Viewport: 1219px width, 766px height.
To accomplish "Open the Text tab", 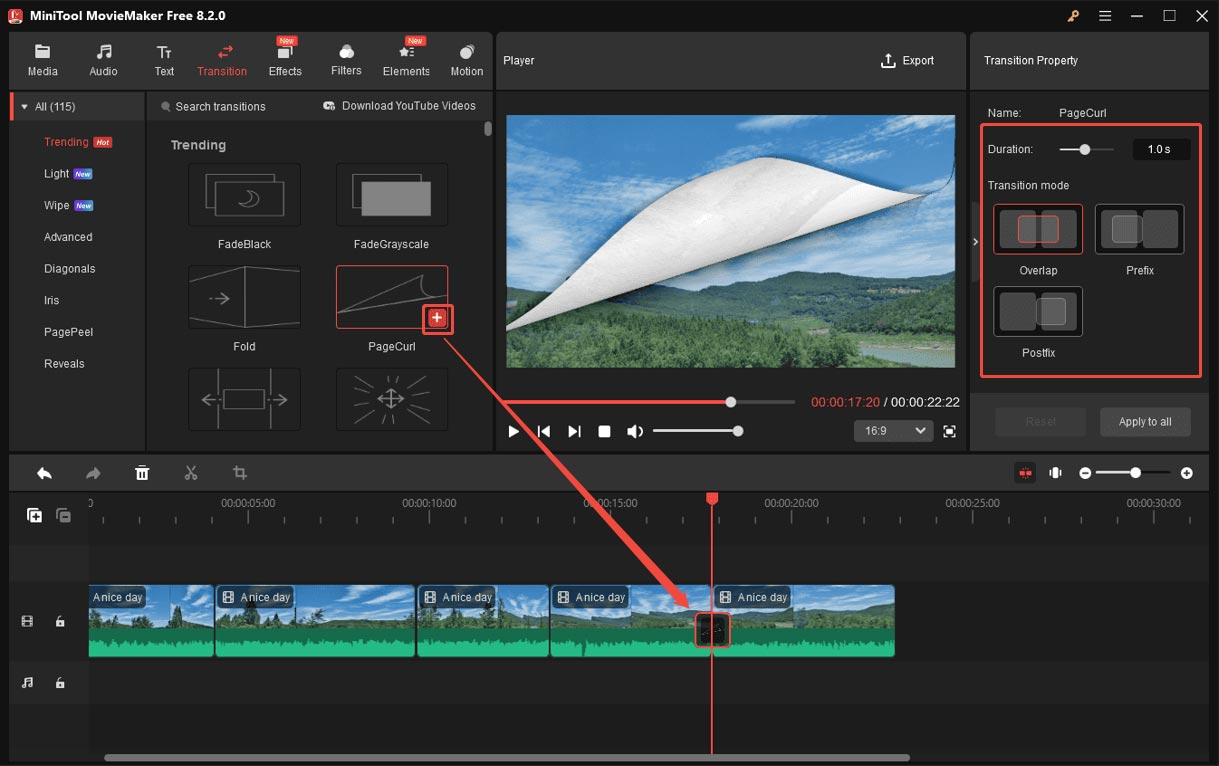I will coord(164,60).
